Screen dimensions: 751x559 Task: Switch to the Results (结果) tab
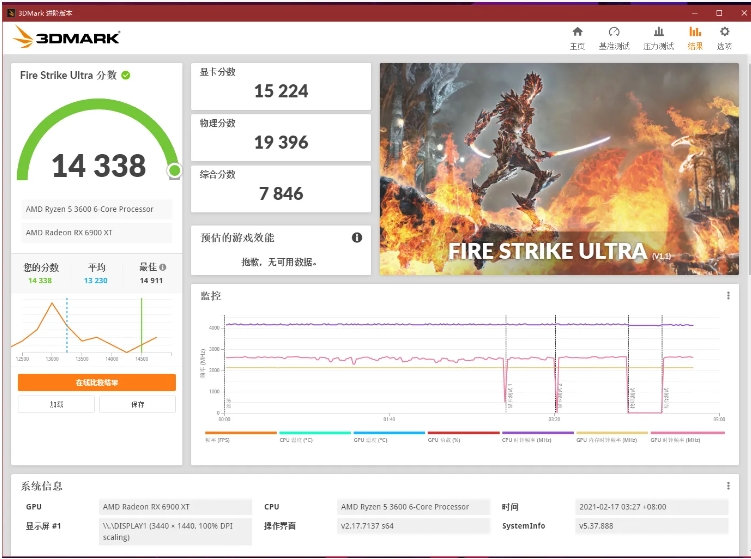pos(695,38)
